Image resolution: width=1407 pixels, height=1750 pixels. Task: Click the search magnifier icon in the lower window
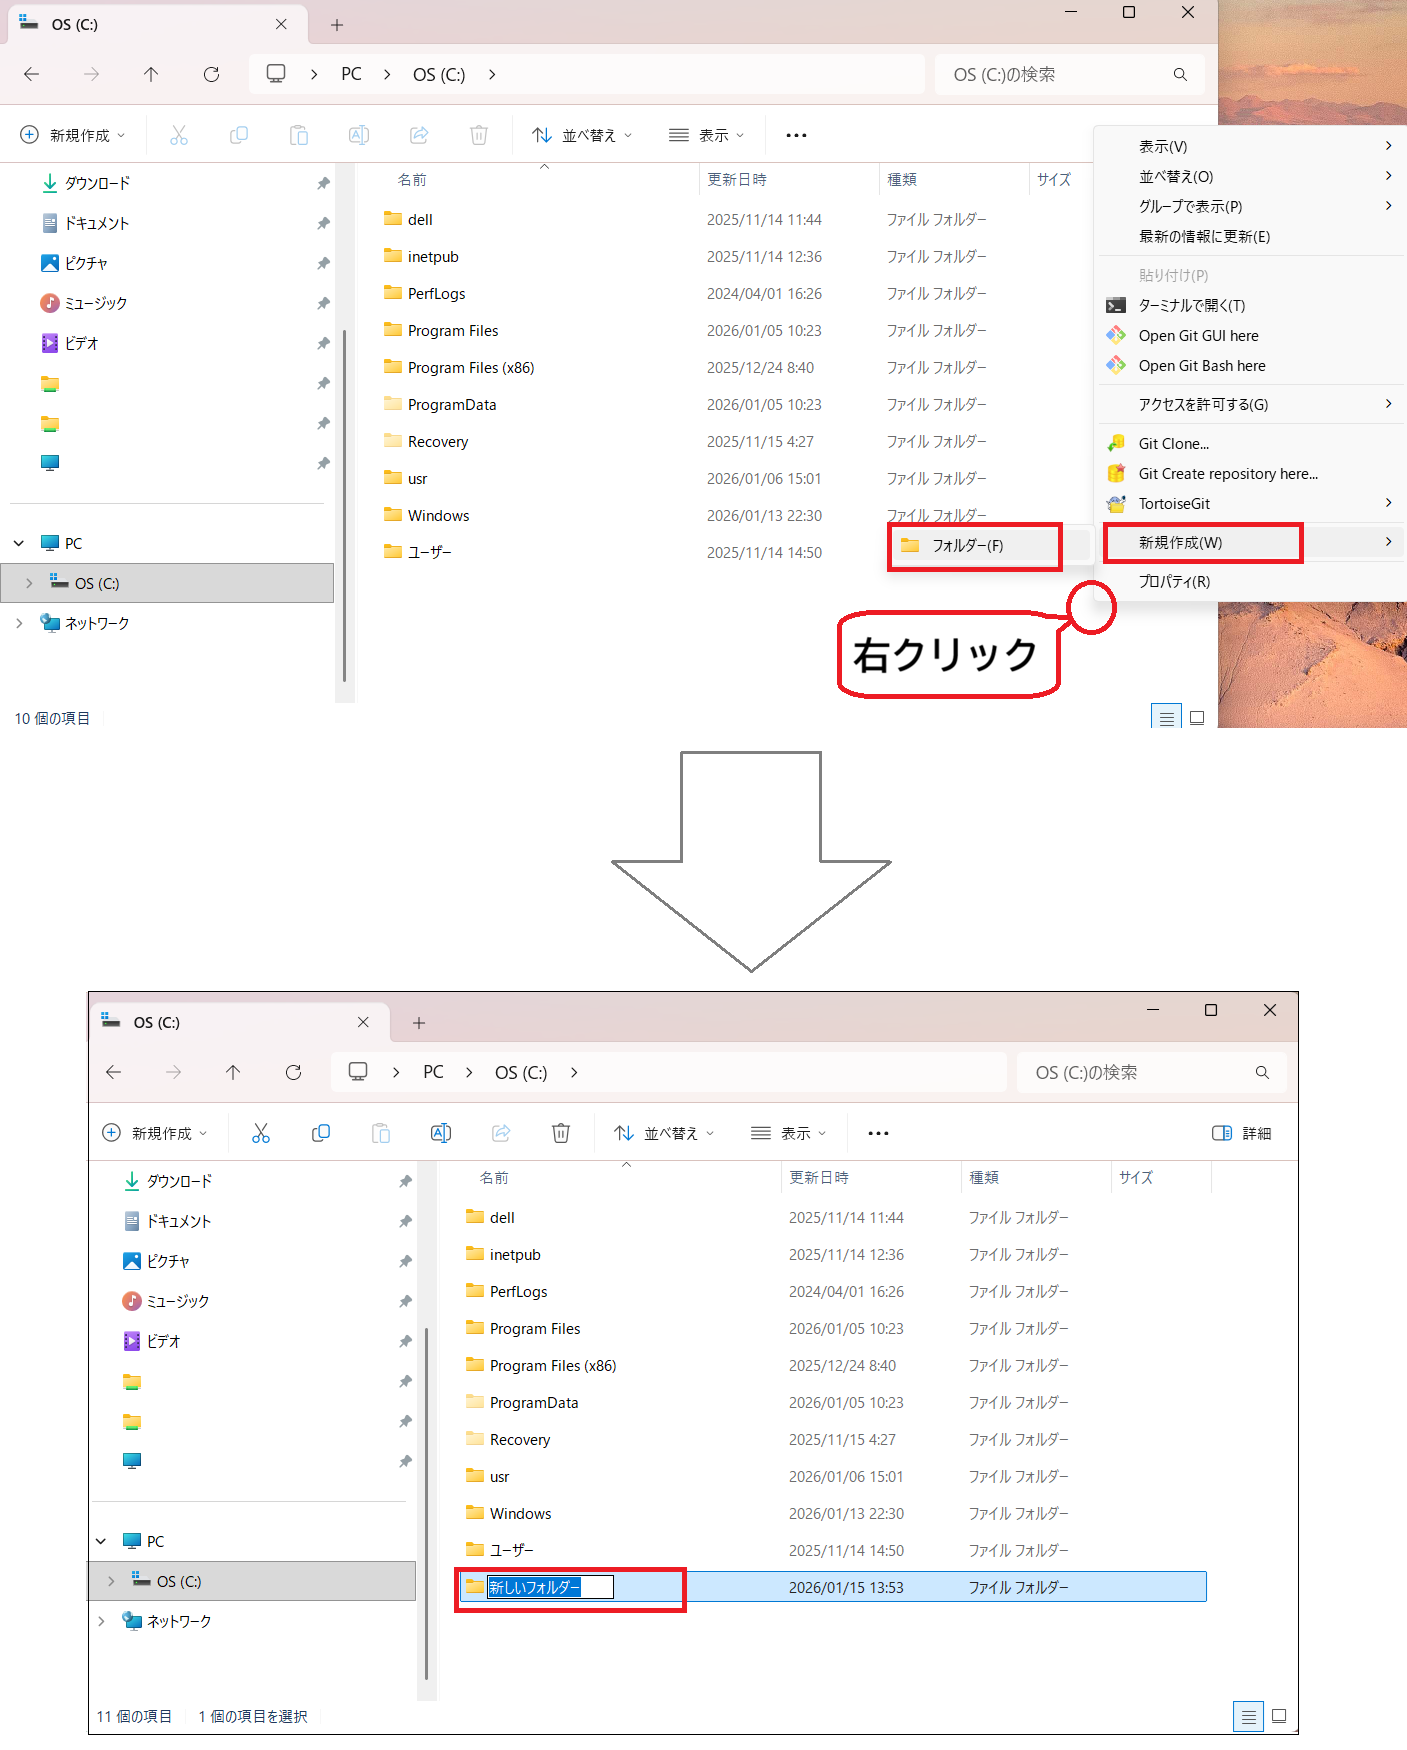[1262, 1072]
